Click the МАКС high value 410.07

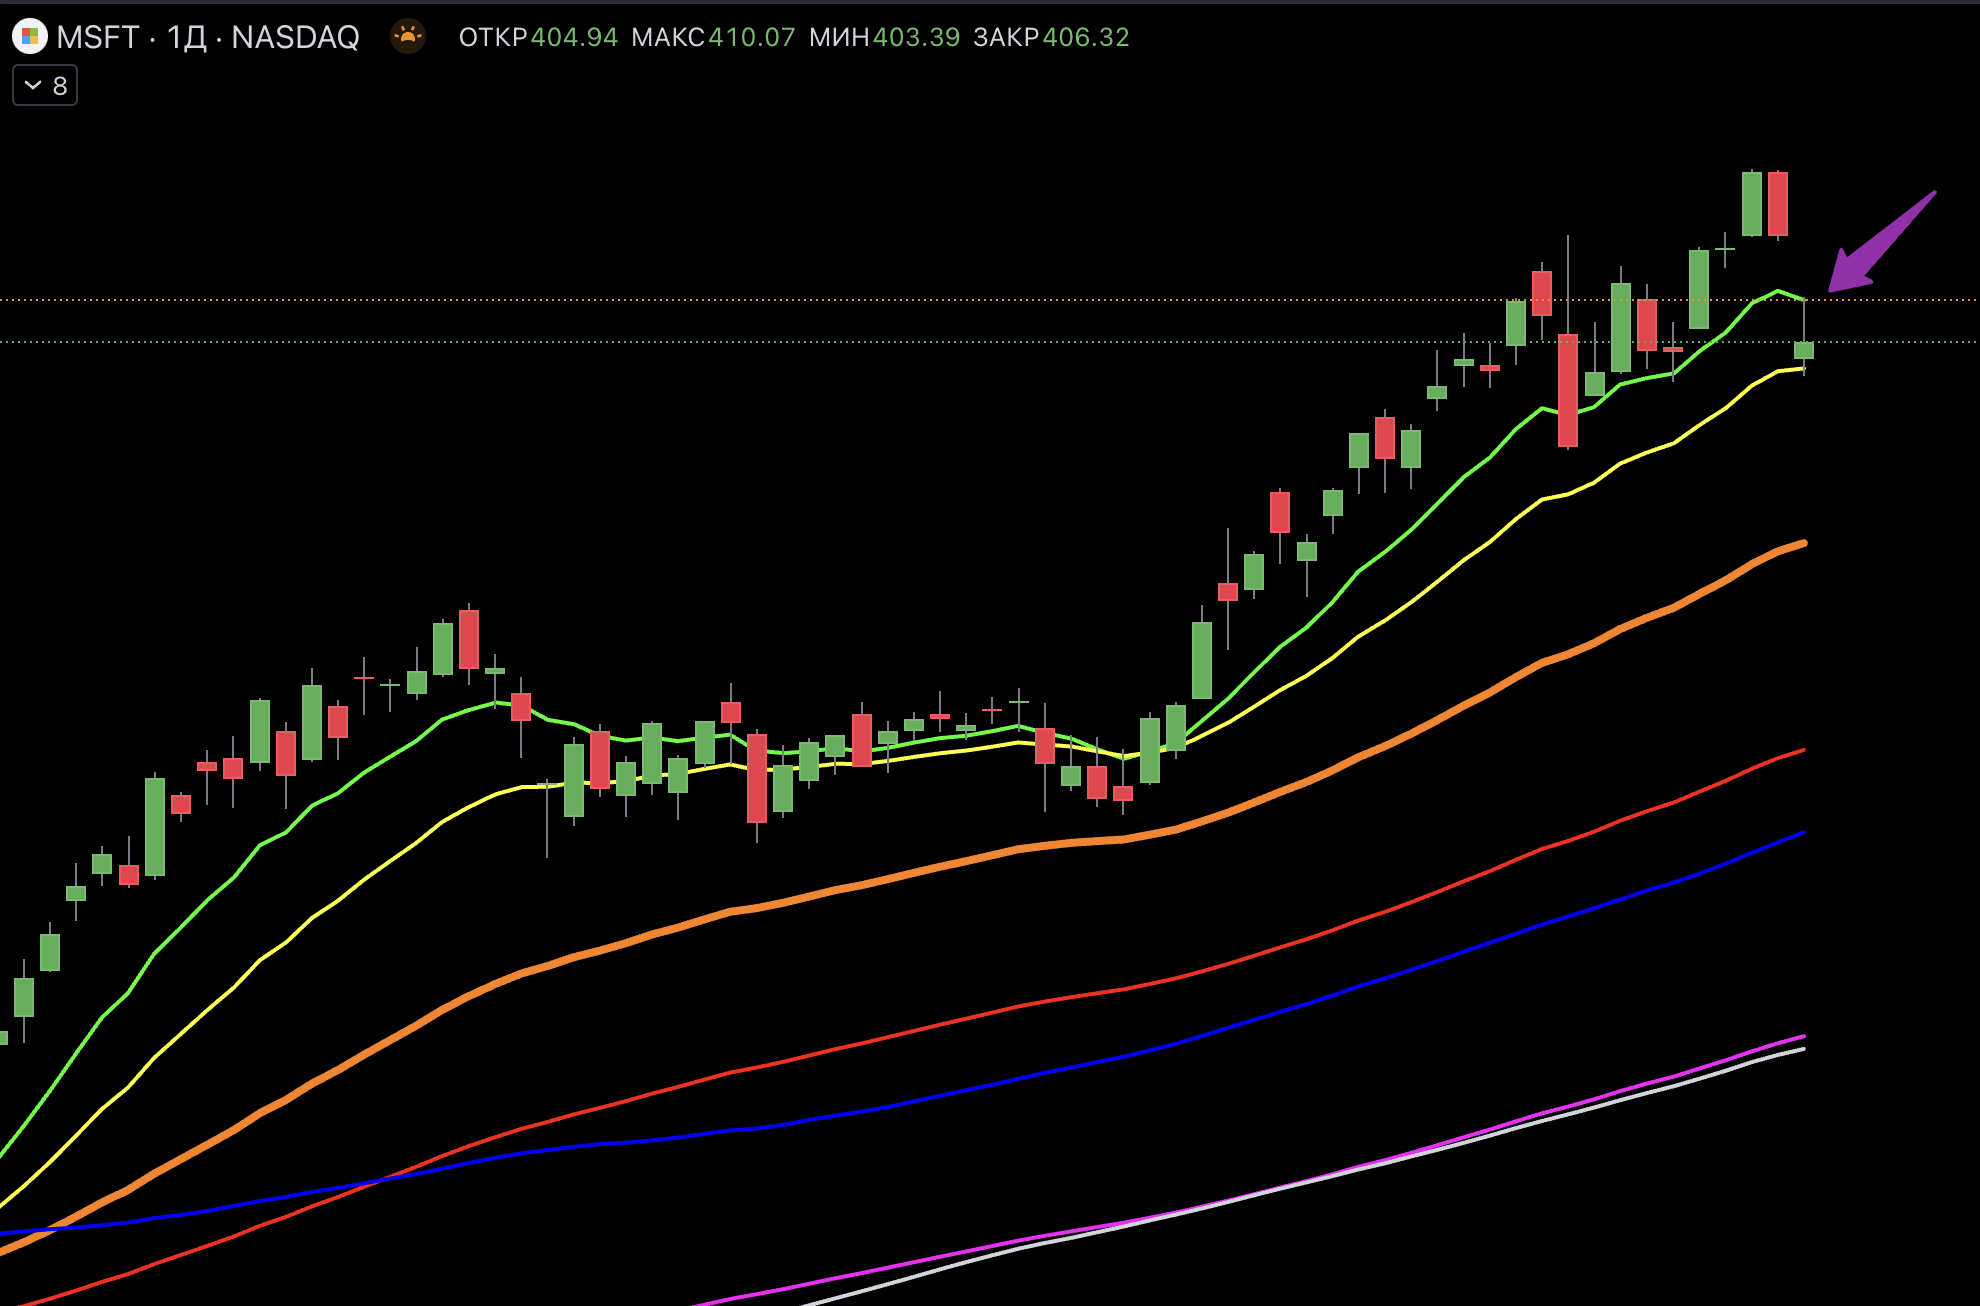pos(751,37)
